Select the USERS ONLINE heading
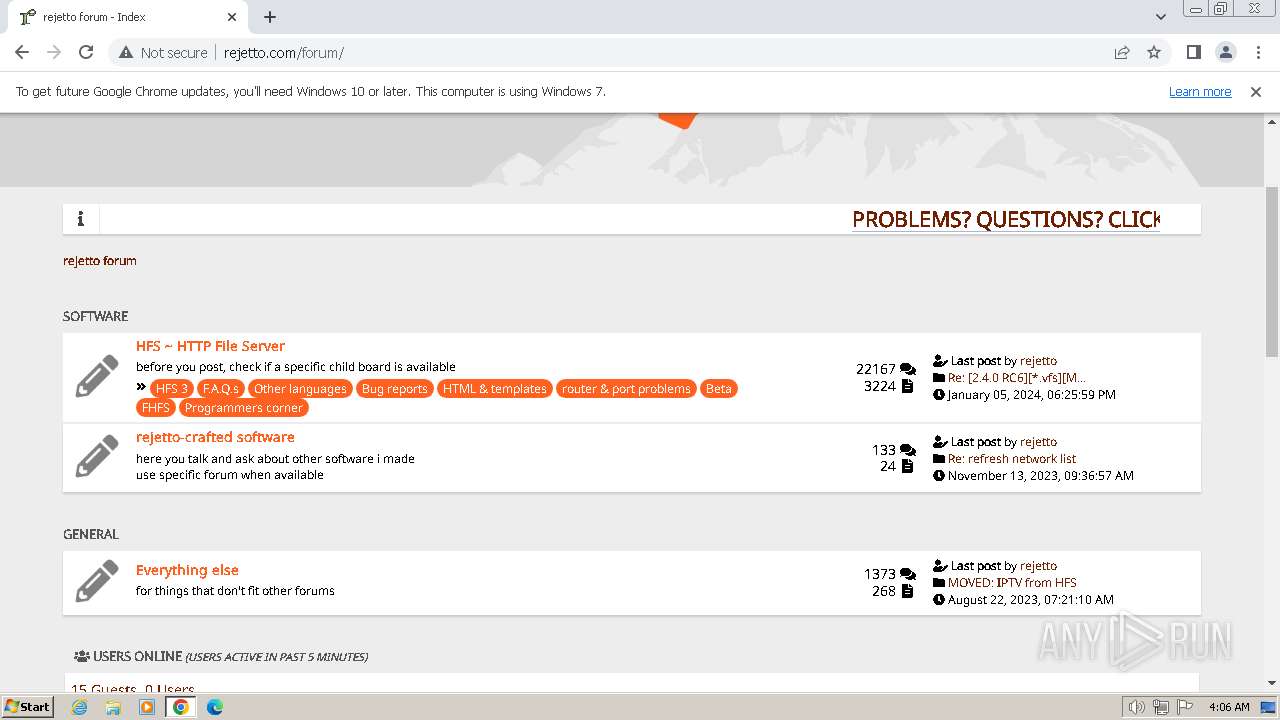 (220, 657)
